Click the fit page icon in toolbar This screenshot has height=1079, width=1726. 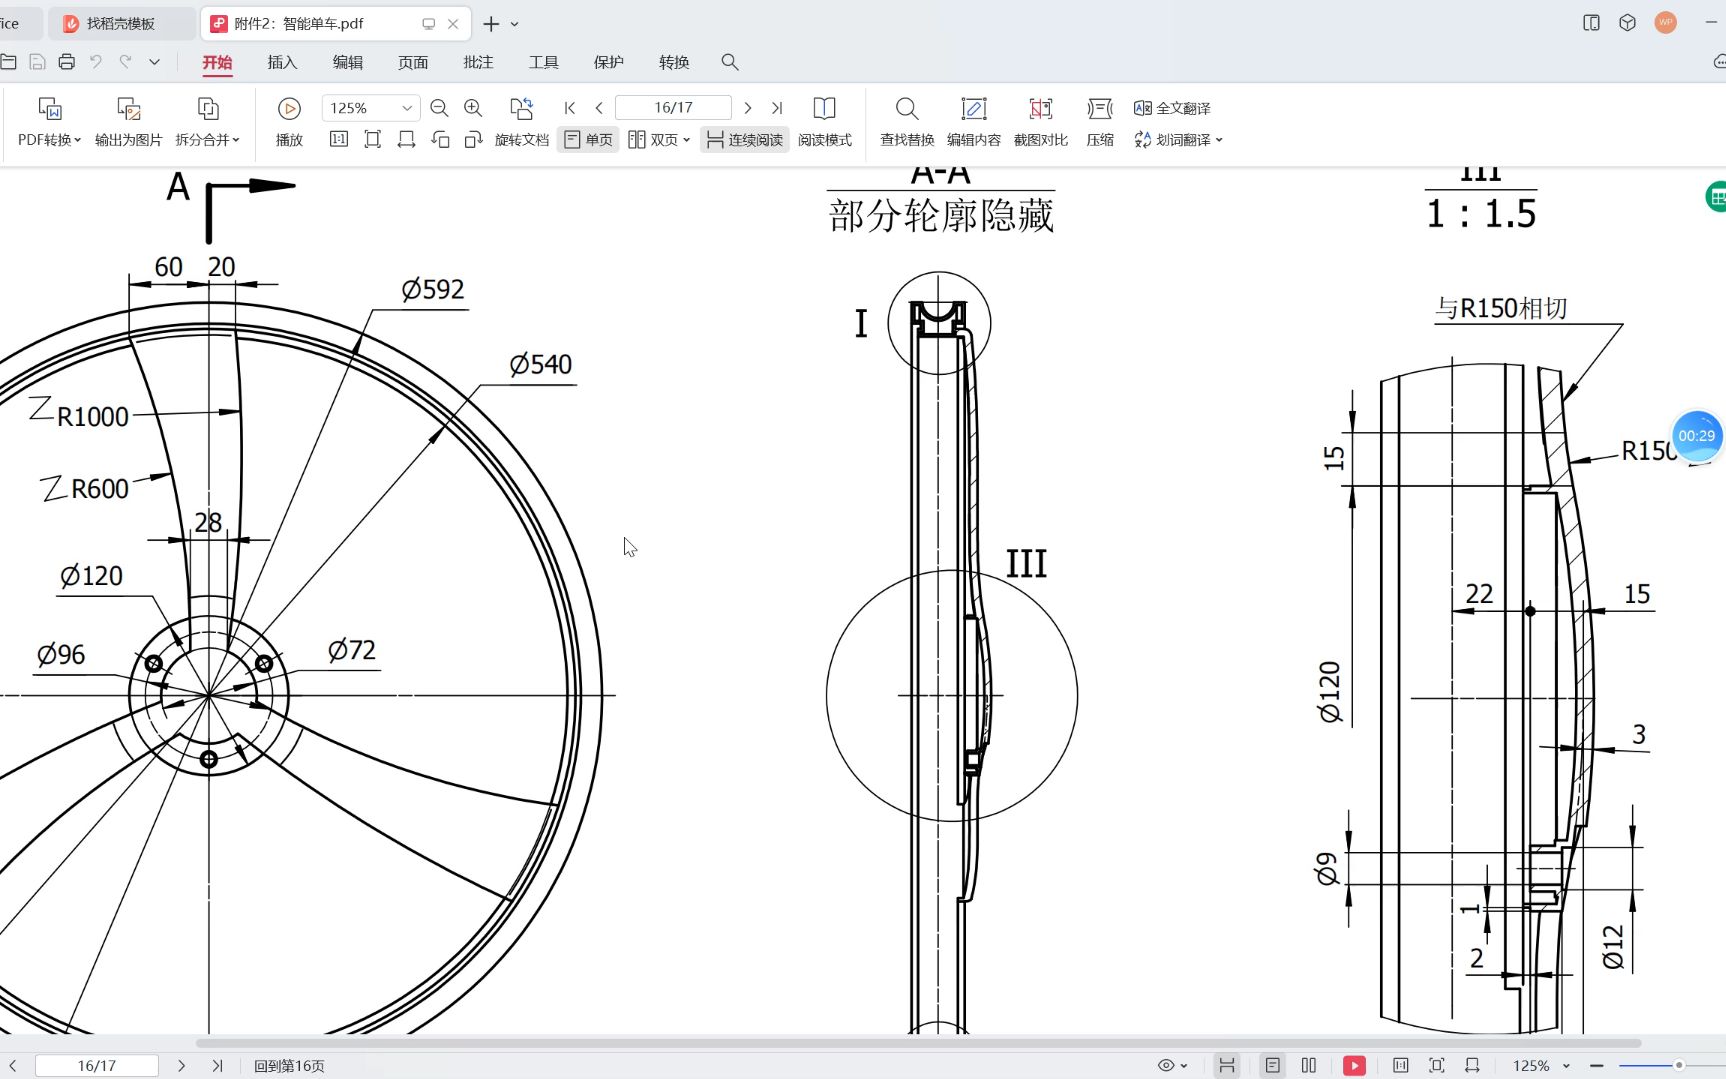(373, 139)
